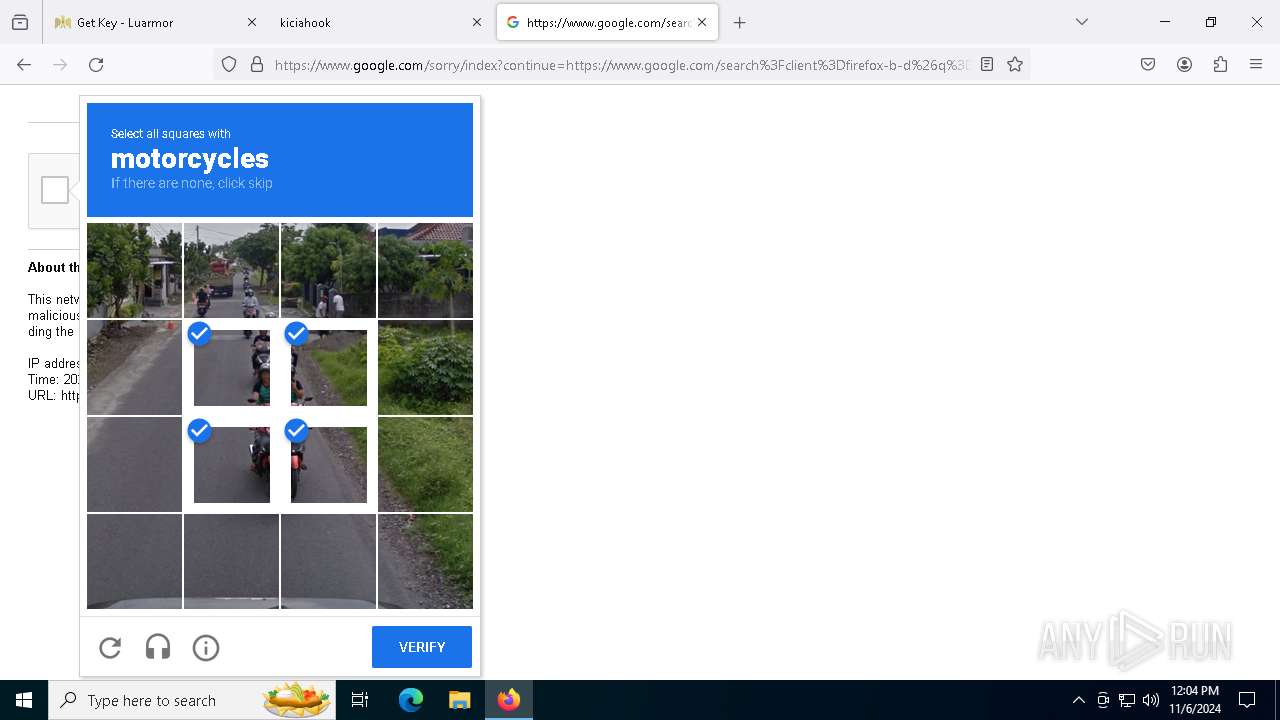Launch Microsoft Edge from taskbar

point(411,700)
